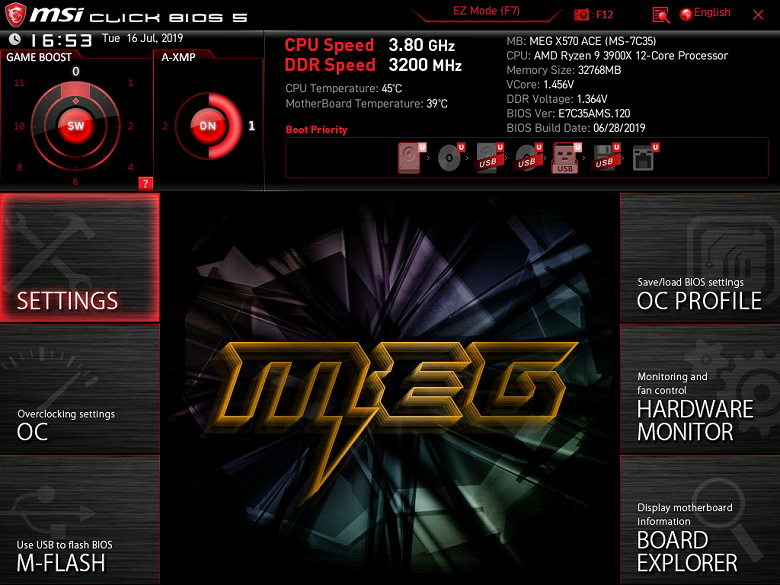
Task: Click Game Boost dial number 11
Action: 19,83
